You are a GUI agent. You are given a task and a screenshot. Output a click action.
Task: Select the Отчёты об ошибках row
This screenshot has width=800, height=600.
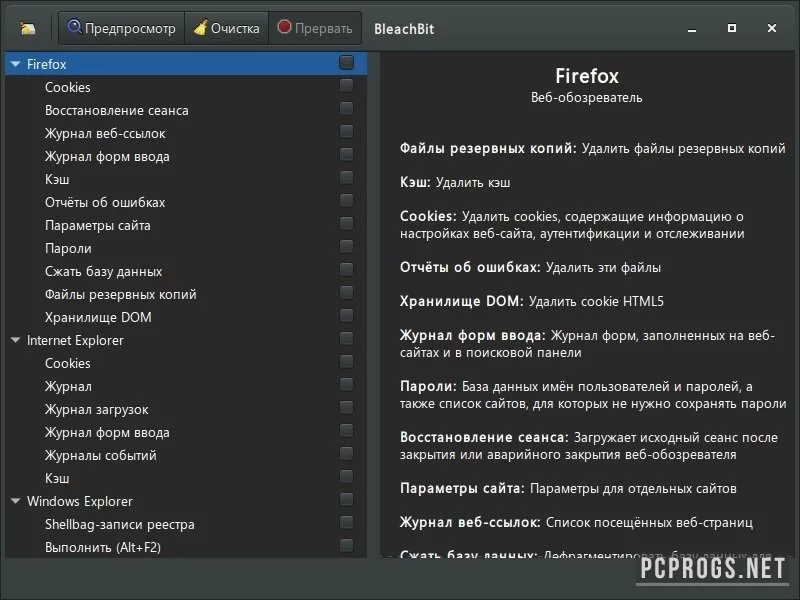(186, 202)
